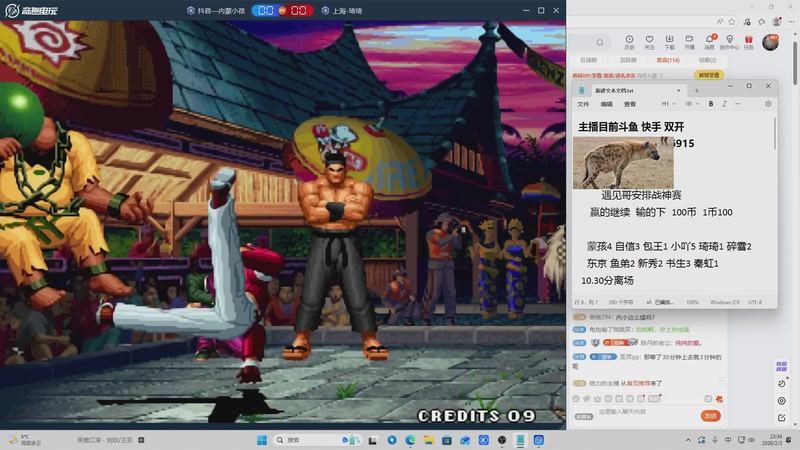Switch to the 活跃榜 tab

[x=628, y=60]
